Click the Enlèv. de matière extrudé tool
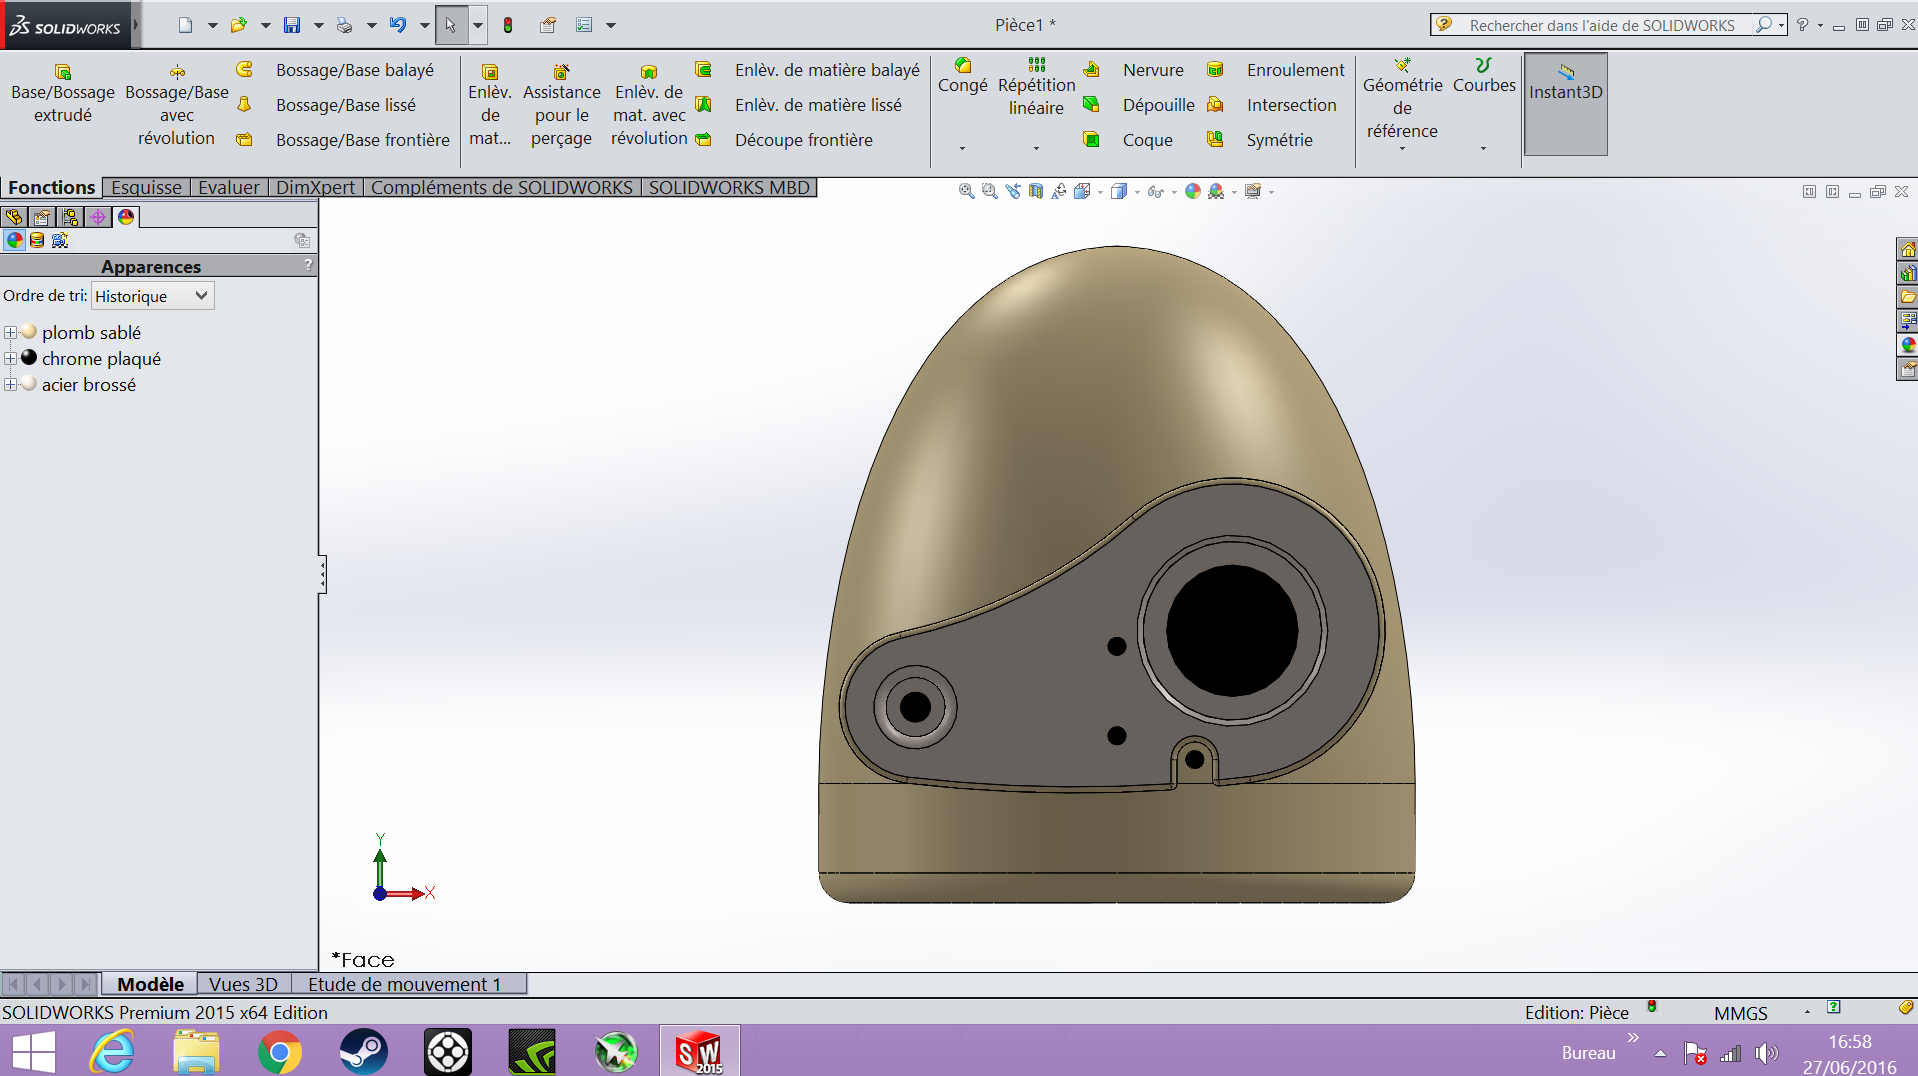 [490, 105]
